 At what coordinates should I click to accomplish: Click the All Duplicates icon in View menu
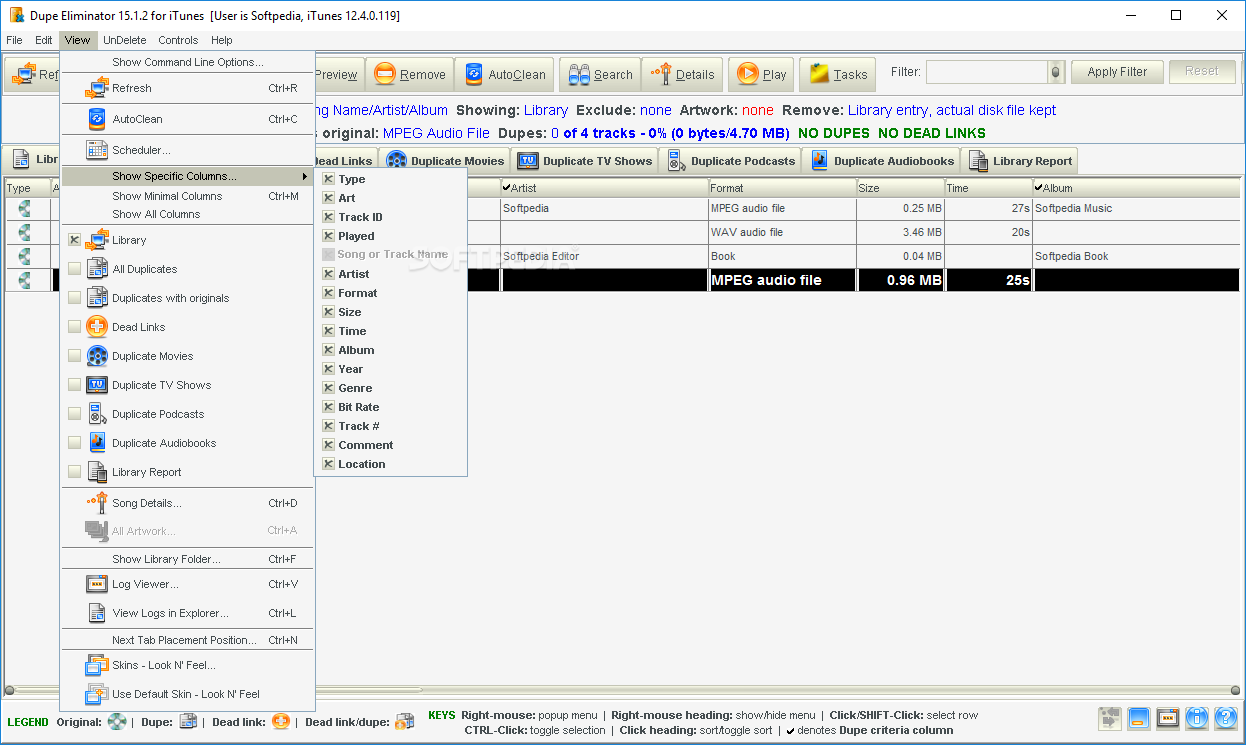97,269
